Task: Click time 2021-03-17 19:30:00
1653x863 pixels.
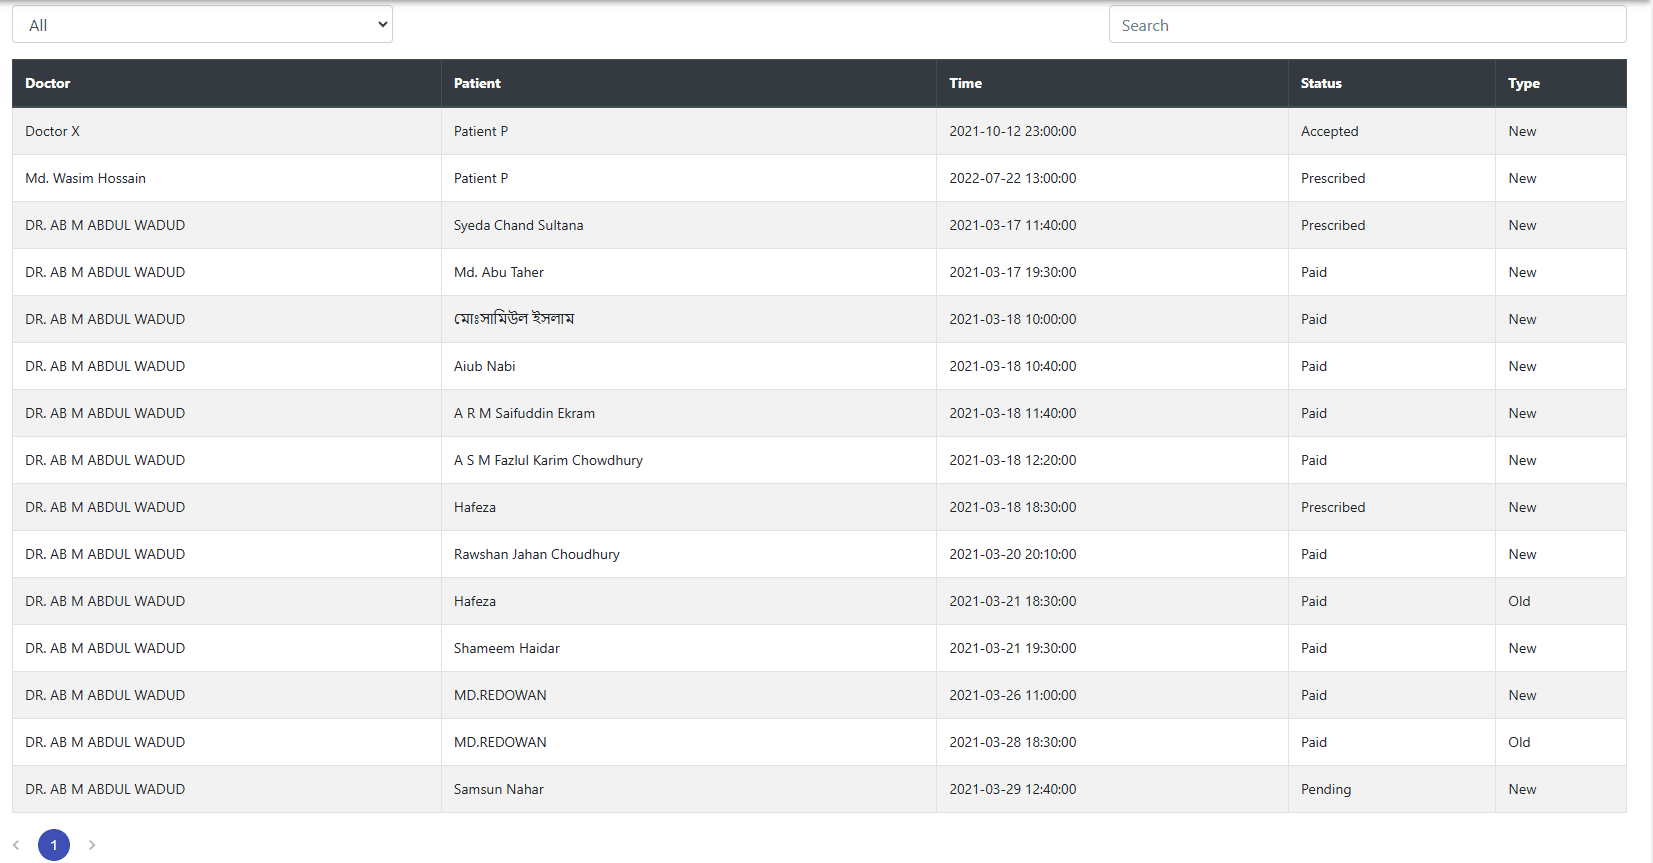Action: coord(1012,272)
